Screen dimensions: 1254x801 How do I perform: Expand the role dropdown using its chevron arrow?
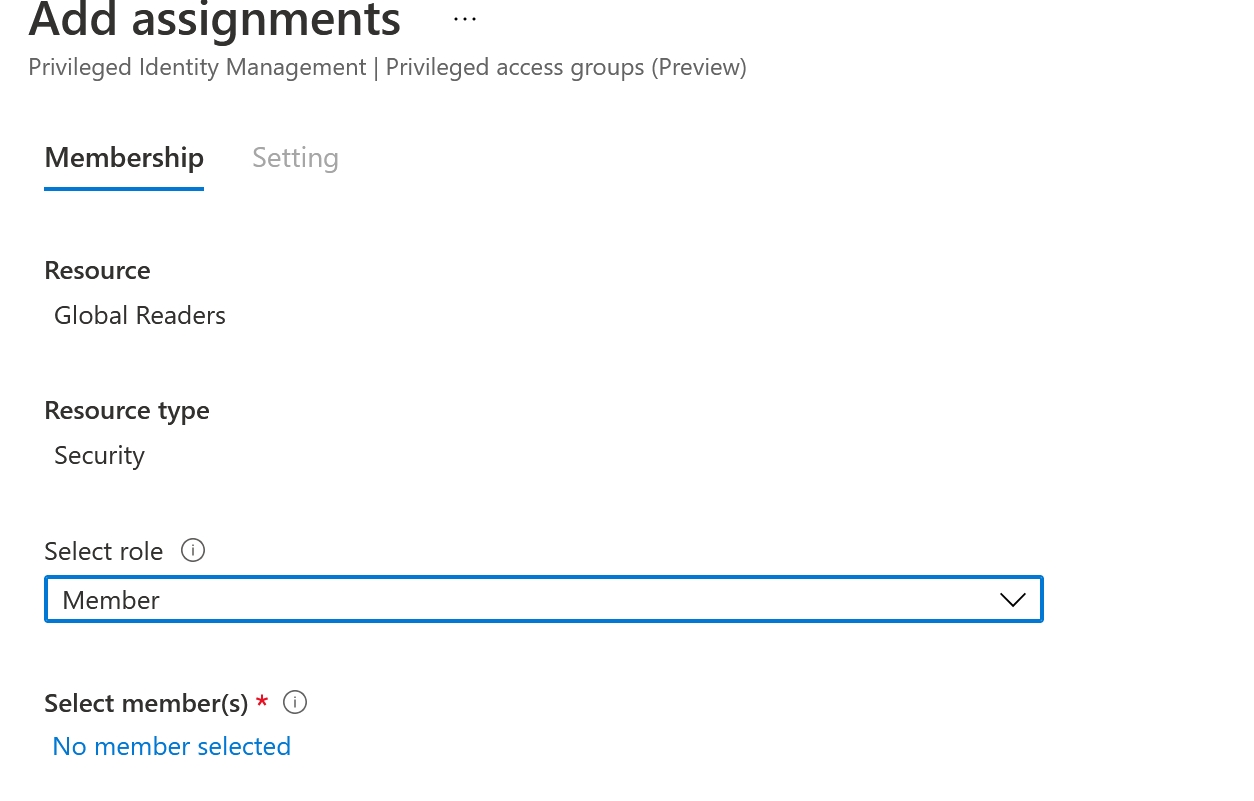pyautogui.click(x=1012, y=600)
